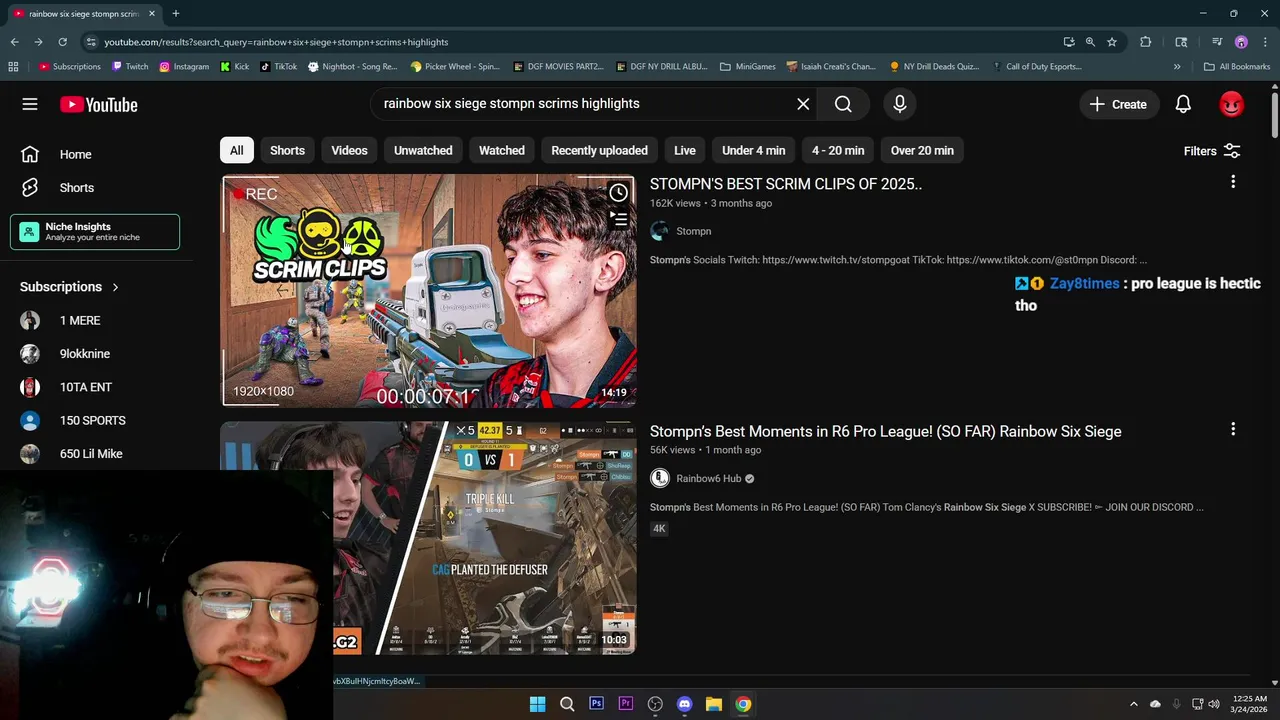Open the YouTube guide hamburger menu
The image size is (1280, 720).
(x=30, y=104)
